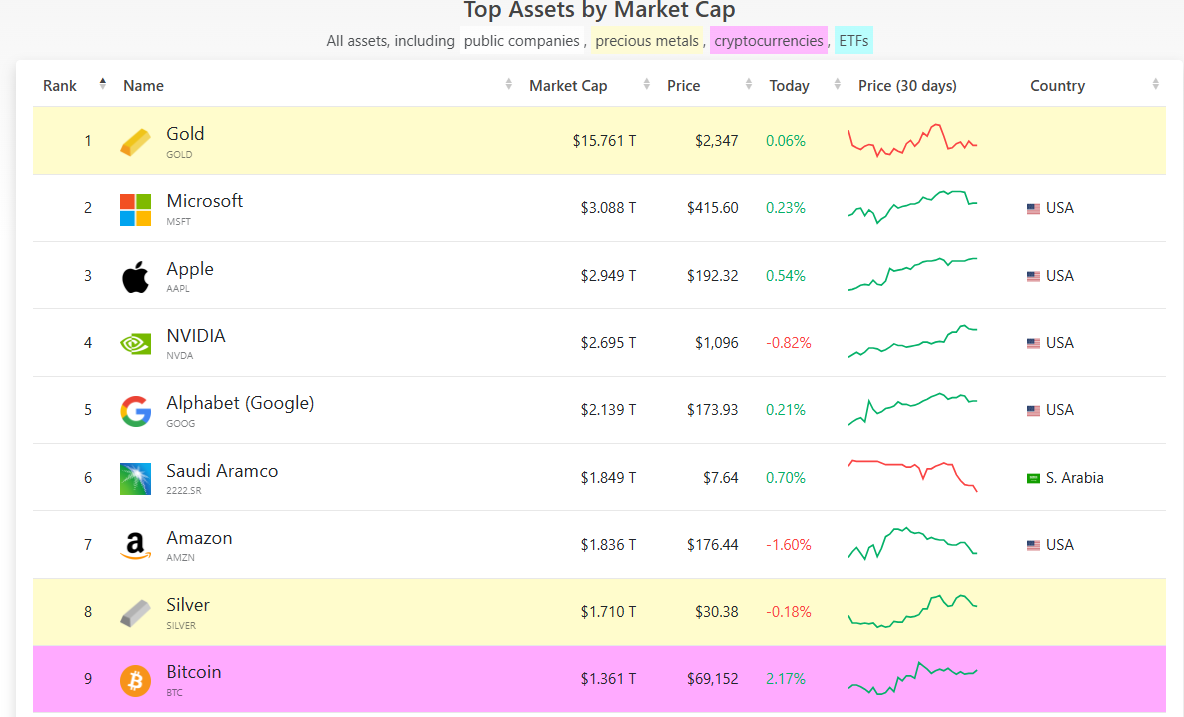This screenshot has width=1184, height=717.
Task: Sort table using Name column arrows
Action: pyautogui.click(x=508, y=84)
